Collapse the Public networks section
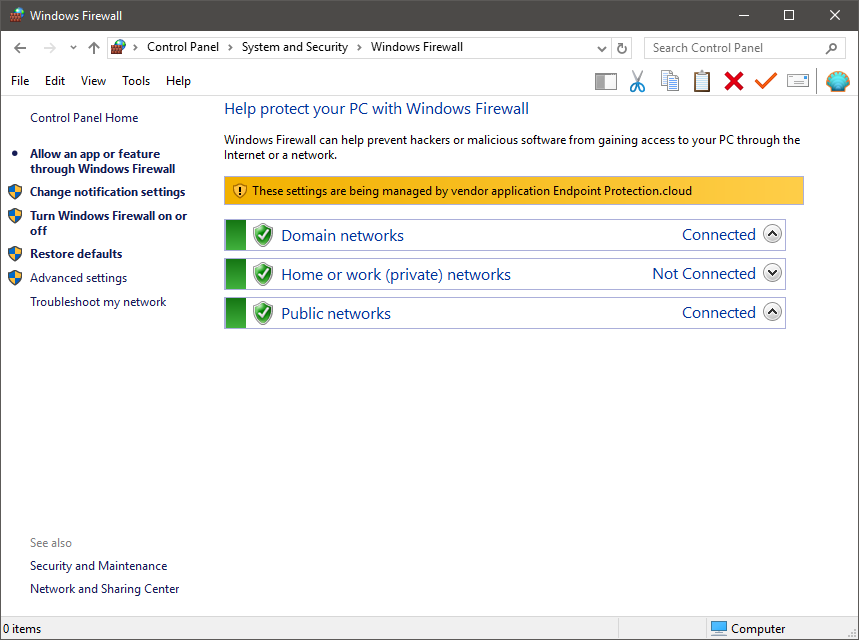This screenshot has width=859, height=640. 772,312
